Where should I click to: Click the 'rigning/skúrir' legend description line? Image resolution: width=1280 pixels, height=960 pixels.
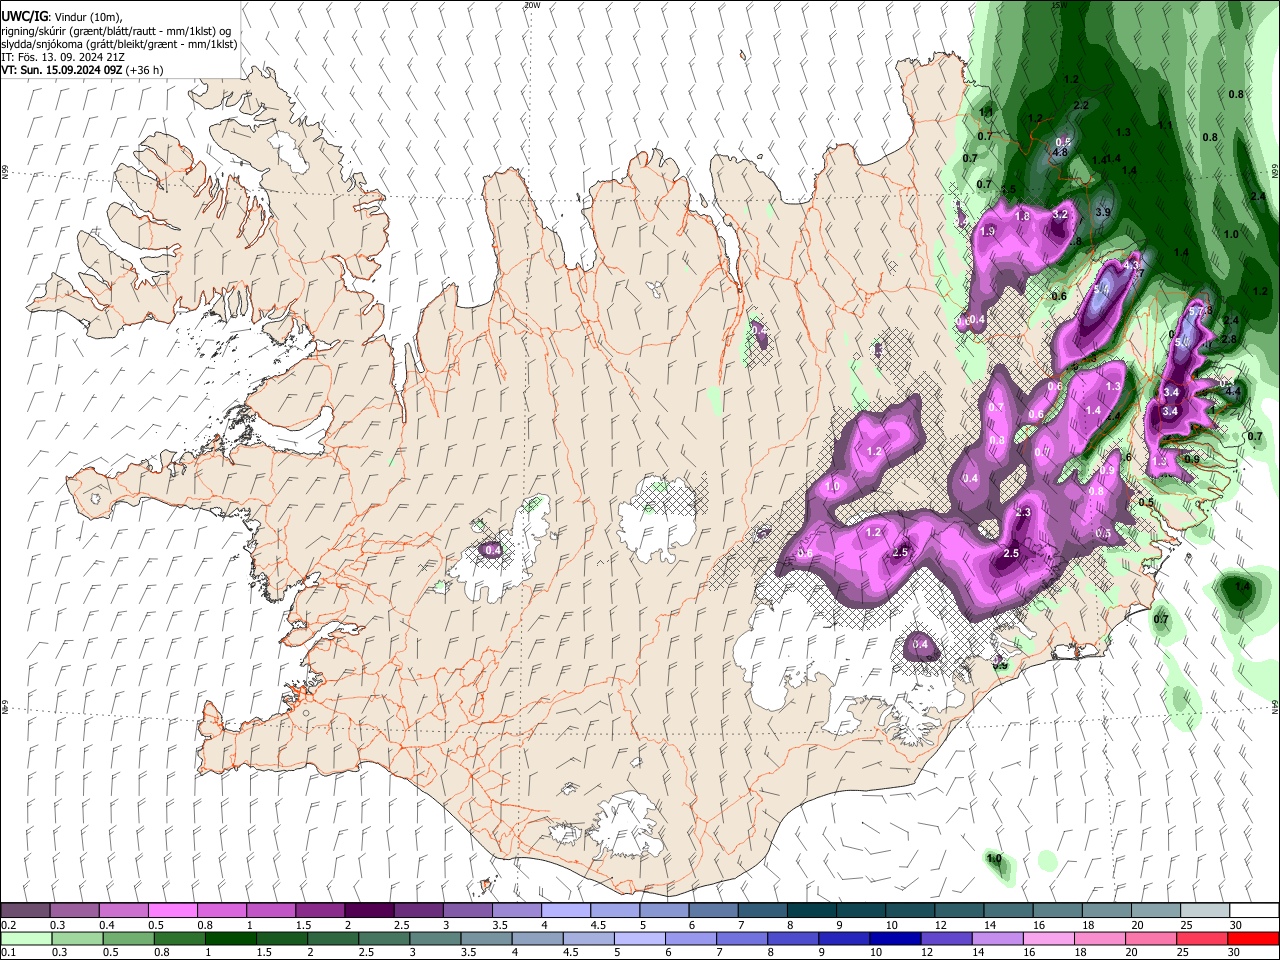[x=116, y=31]
